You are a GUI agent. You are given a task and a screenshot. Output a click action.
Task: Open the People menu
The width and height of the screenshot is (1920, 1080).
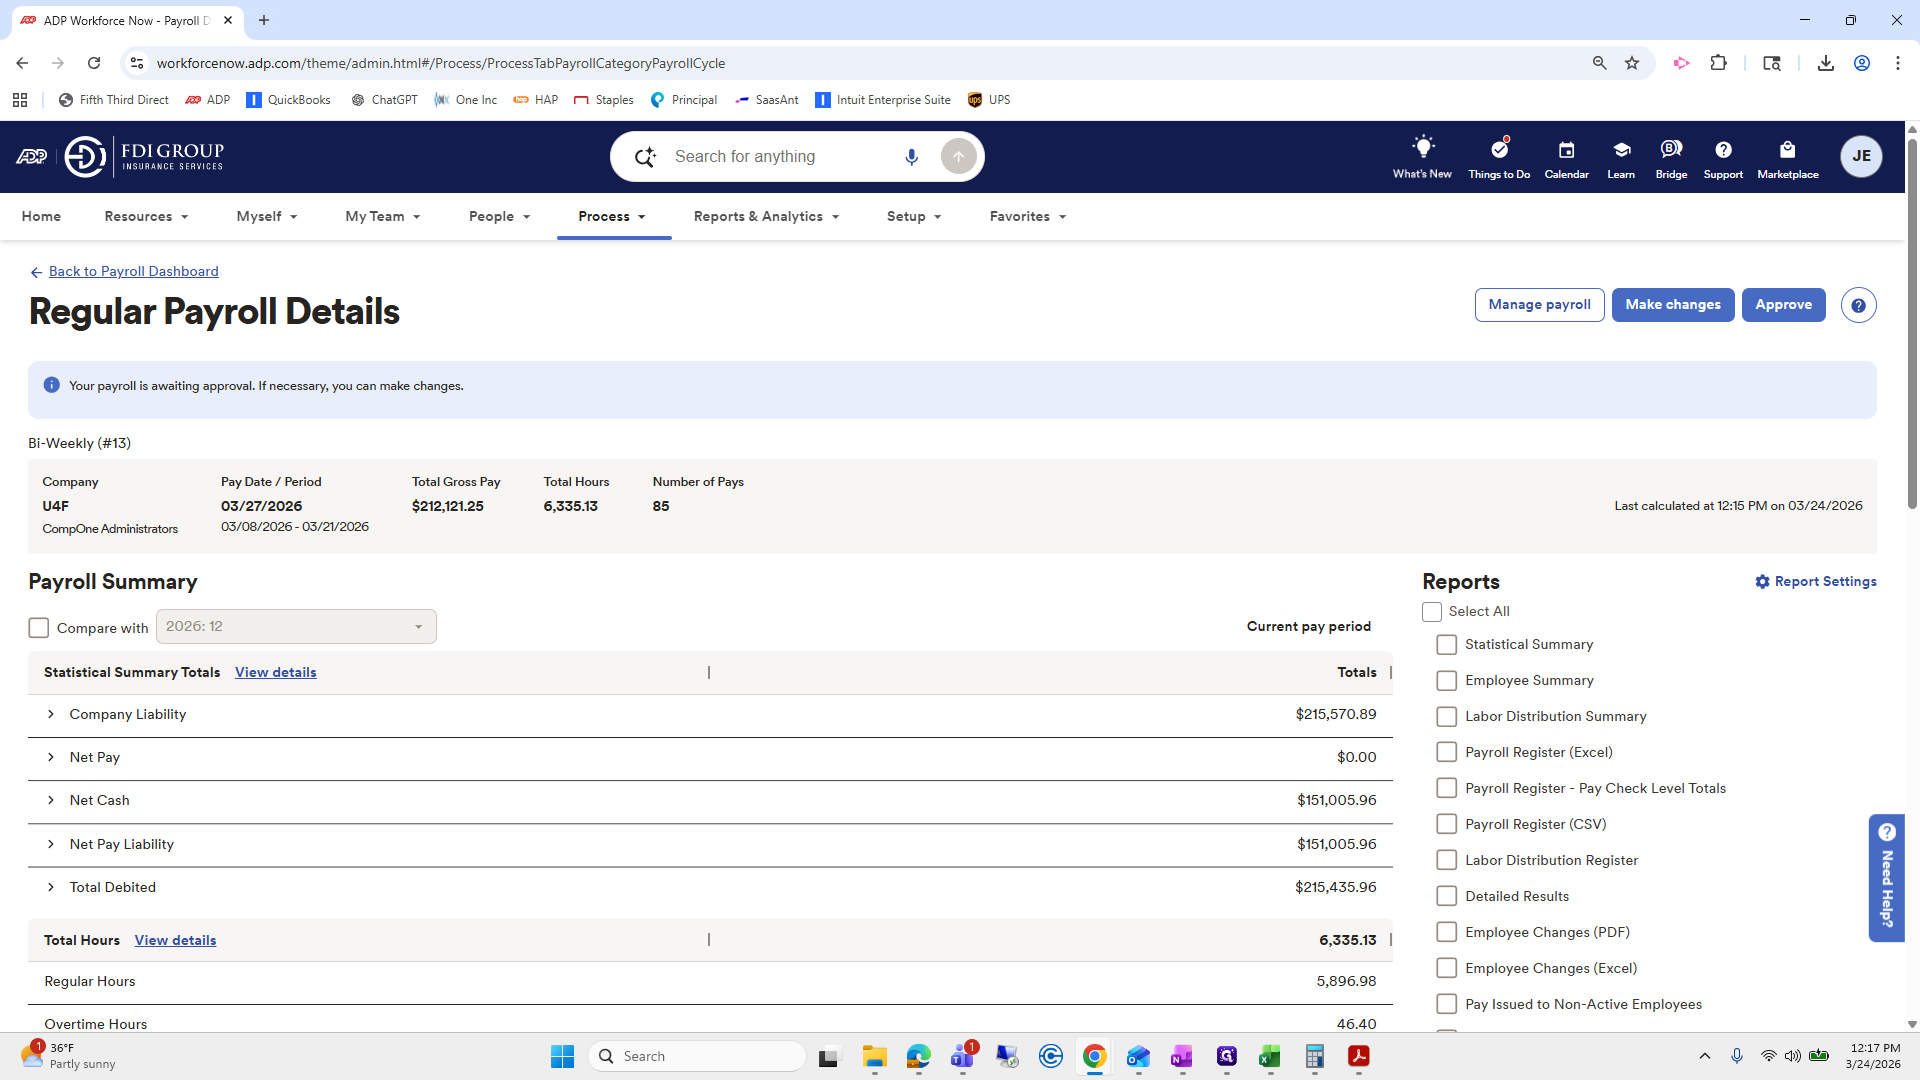click(x=499, y=217)
